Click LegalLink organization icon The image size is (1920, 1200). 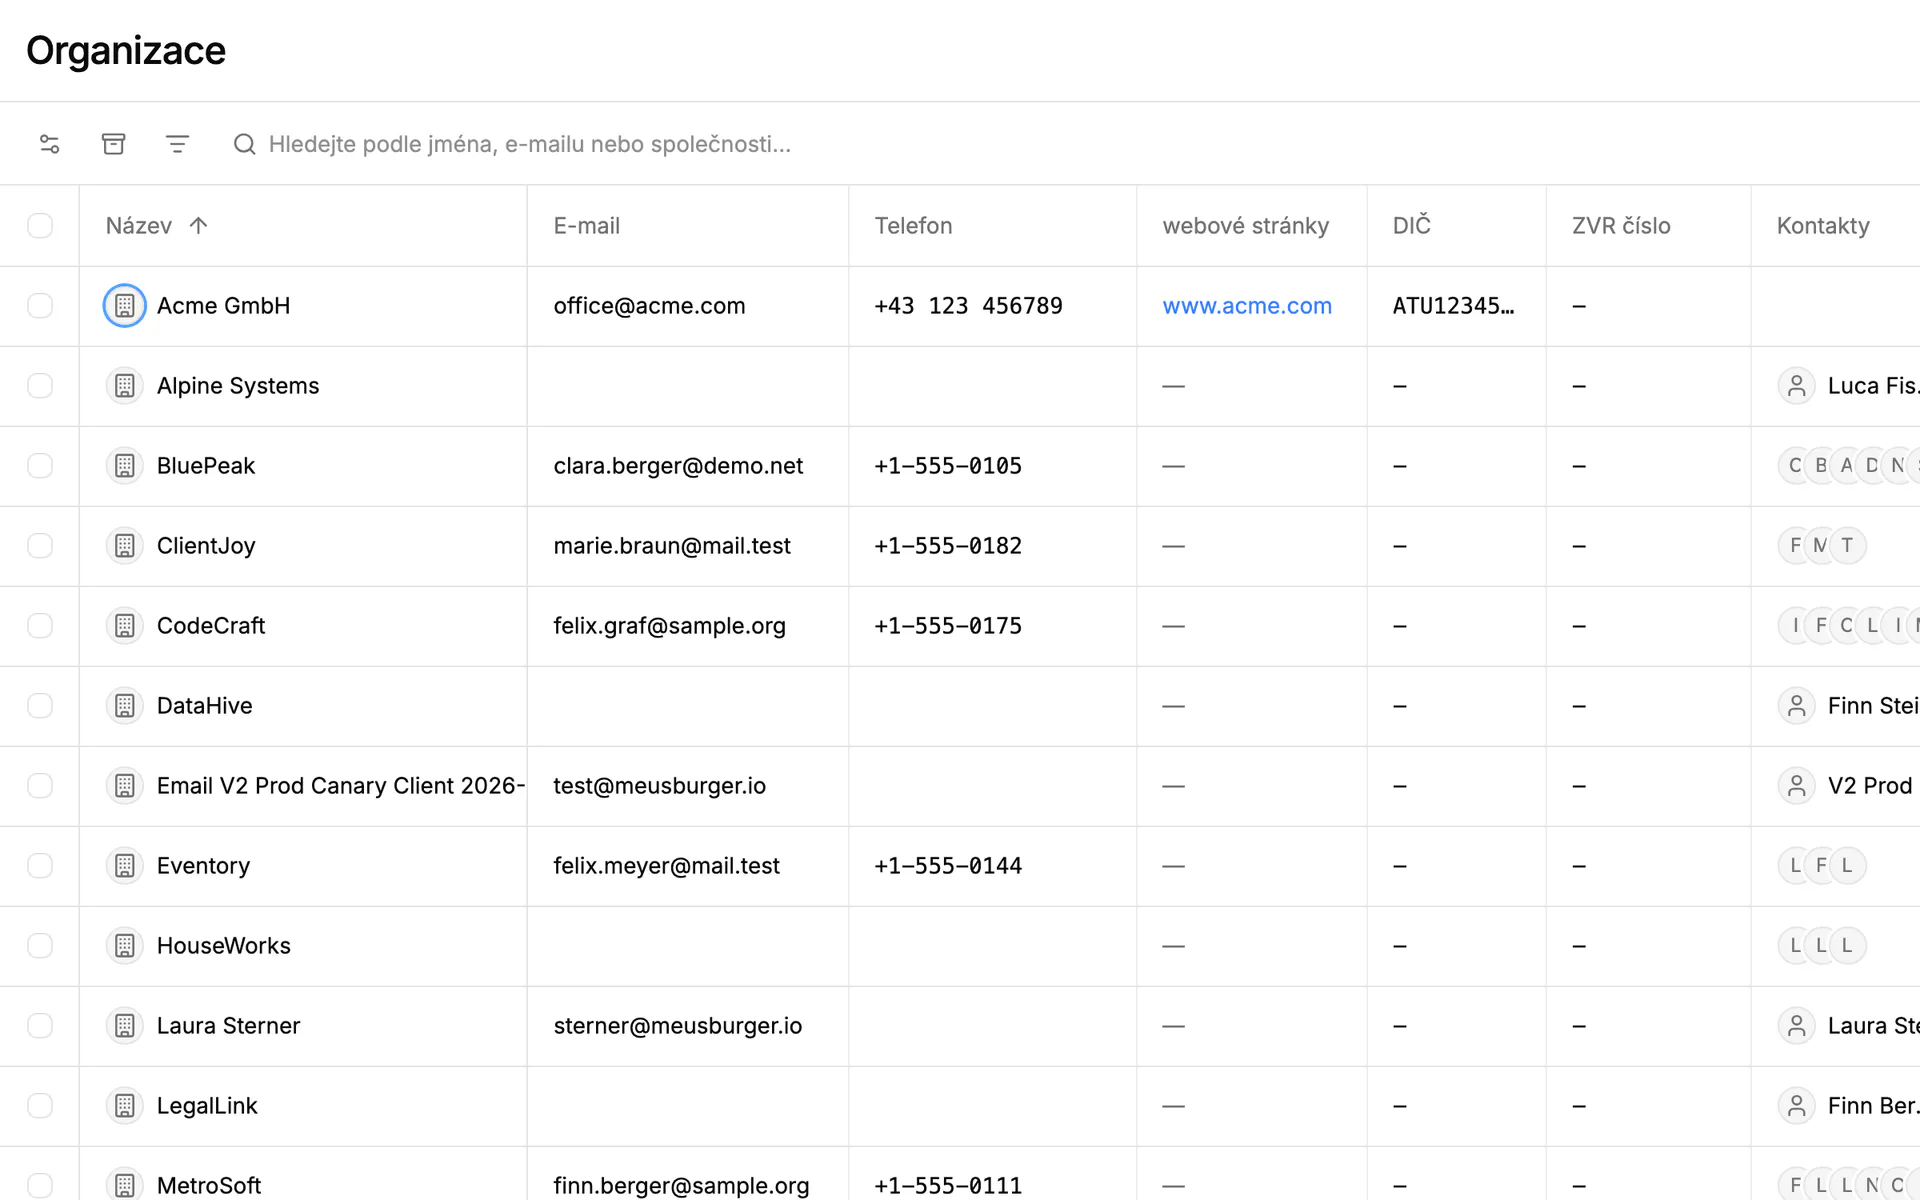125,1106
